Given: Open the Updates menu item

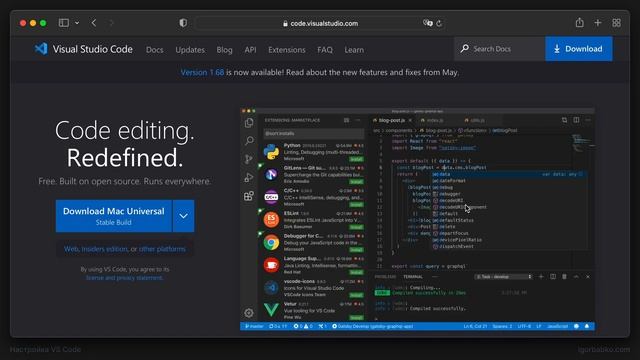Looking at the screenshot, I should [190, 50].
